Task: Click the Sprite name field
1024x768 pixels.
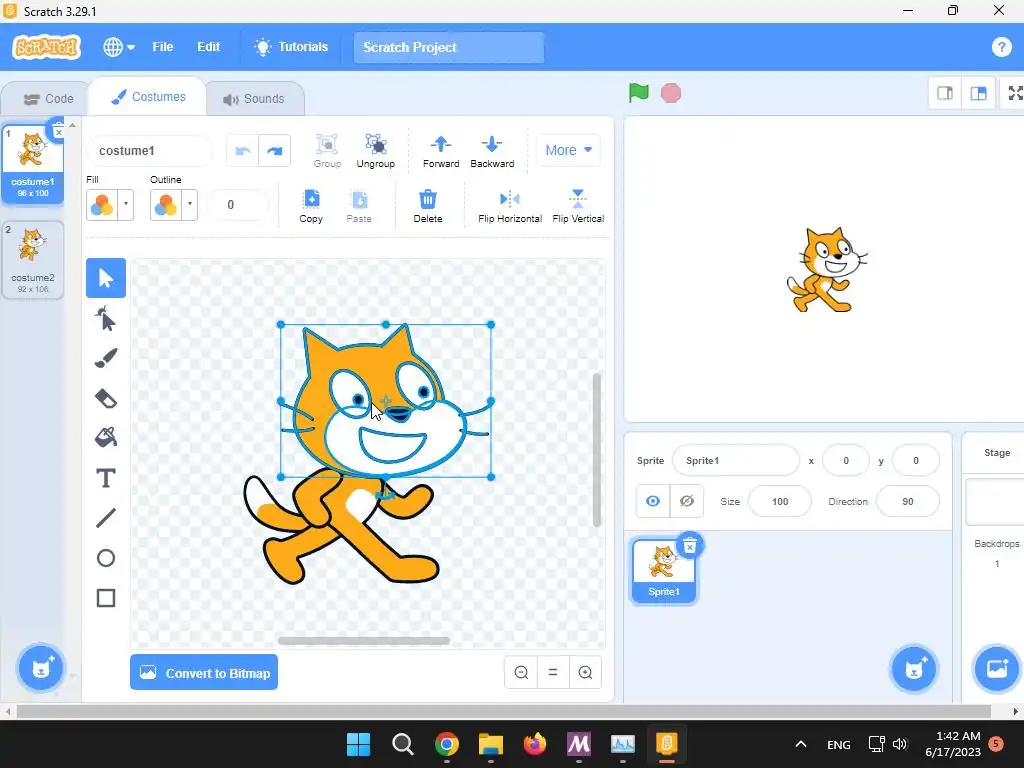Action: (736, 460)
